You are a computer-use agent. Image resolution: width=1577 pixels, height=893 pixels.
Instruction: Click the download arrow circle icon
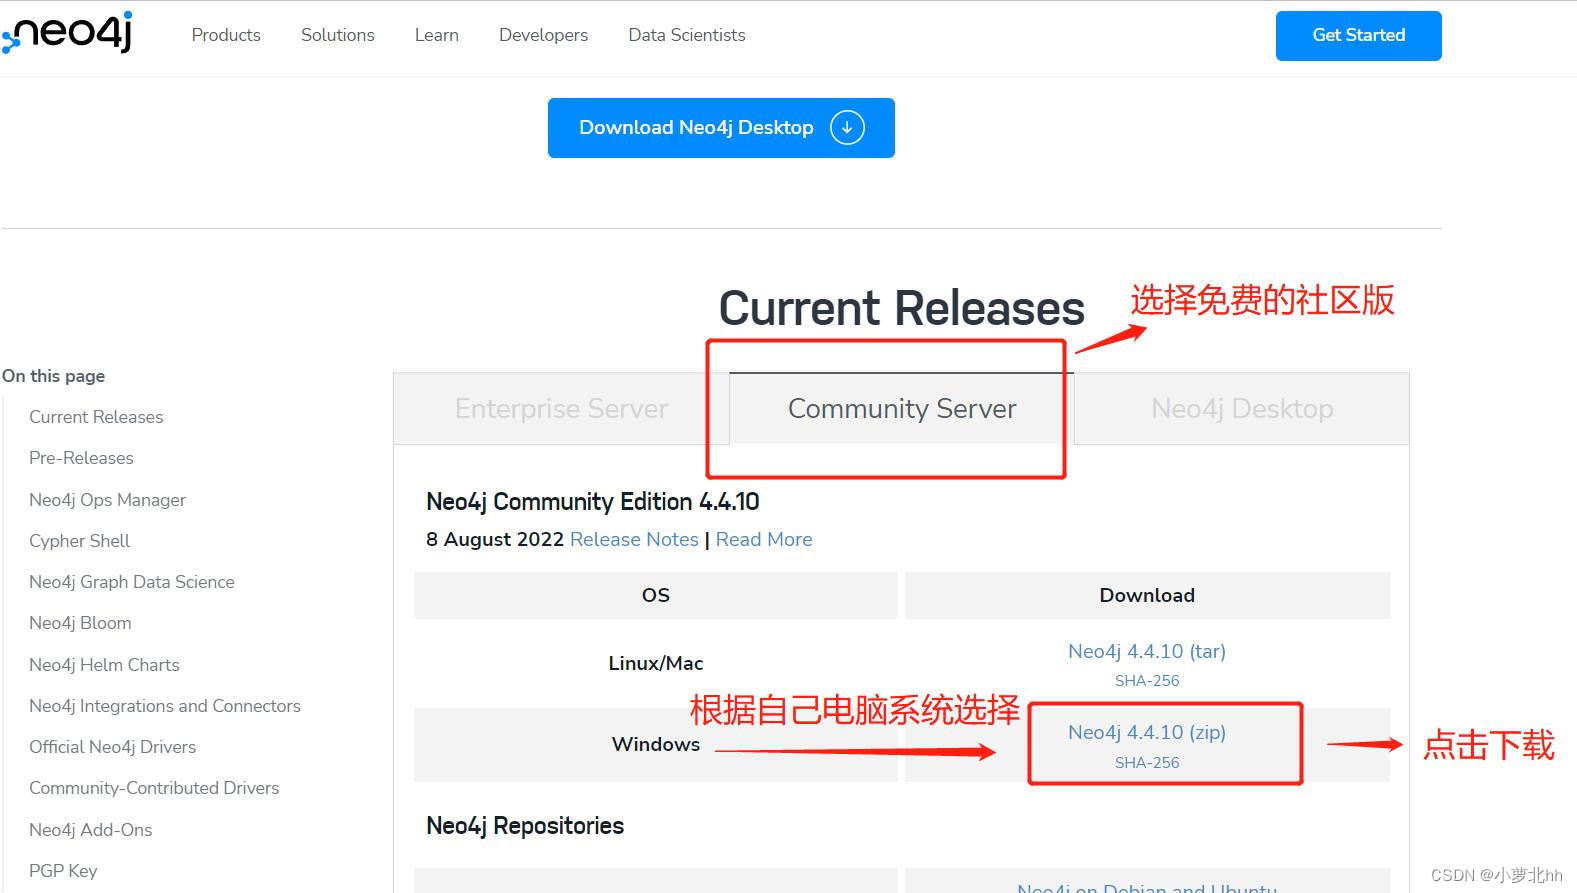coord(847,127)
